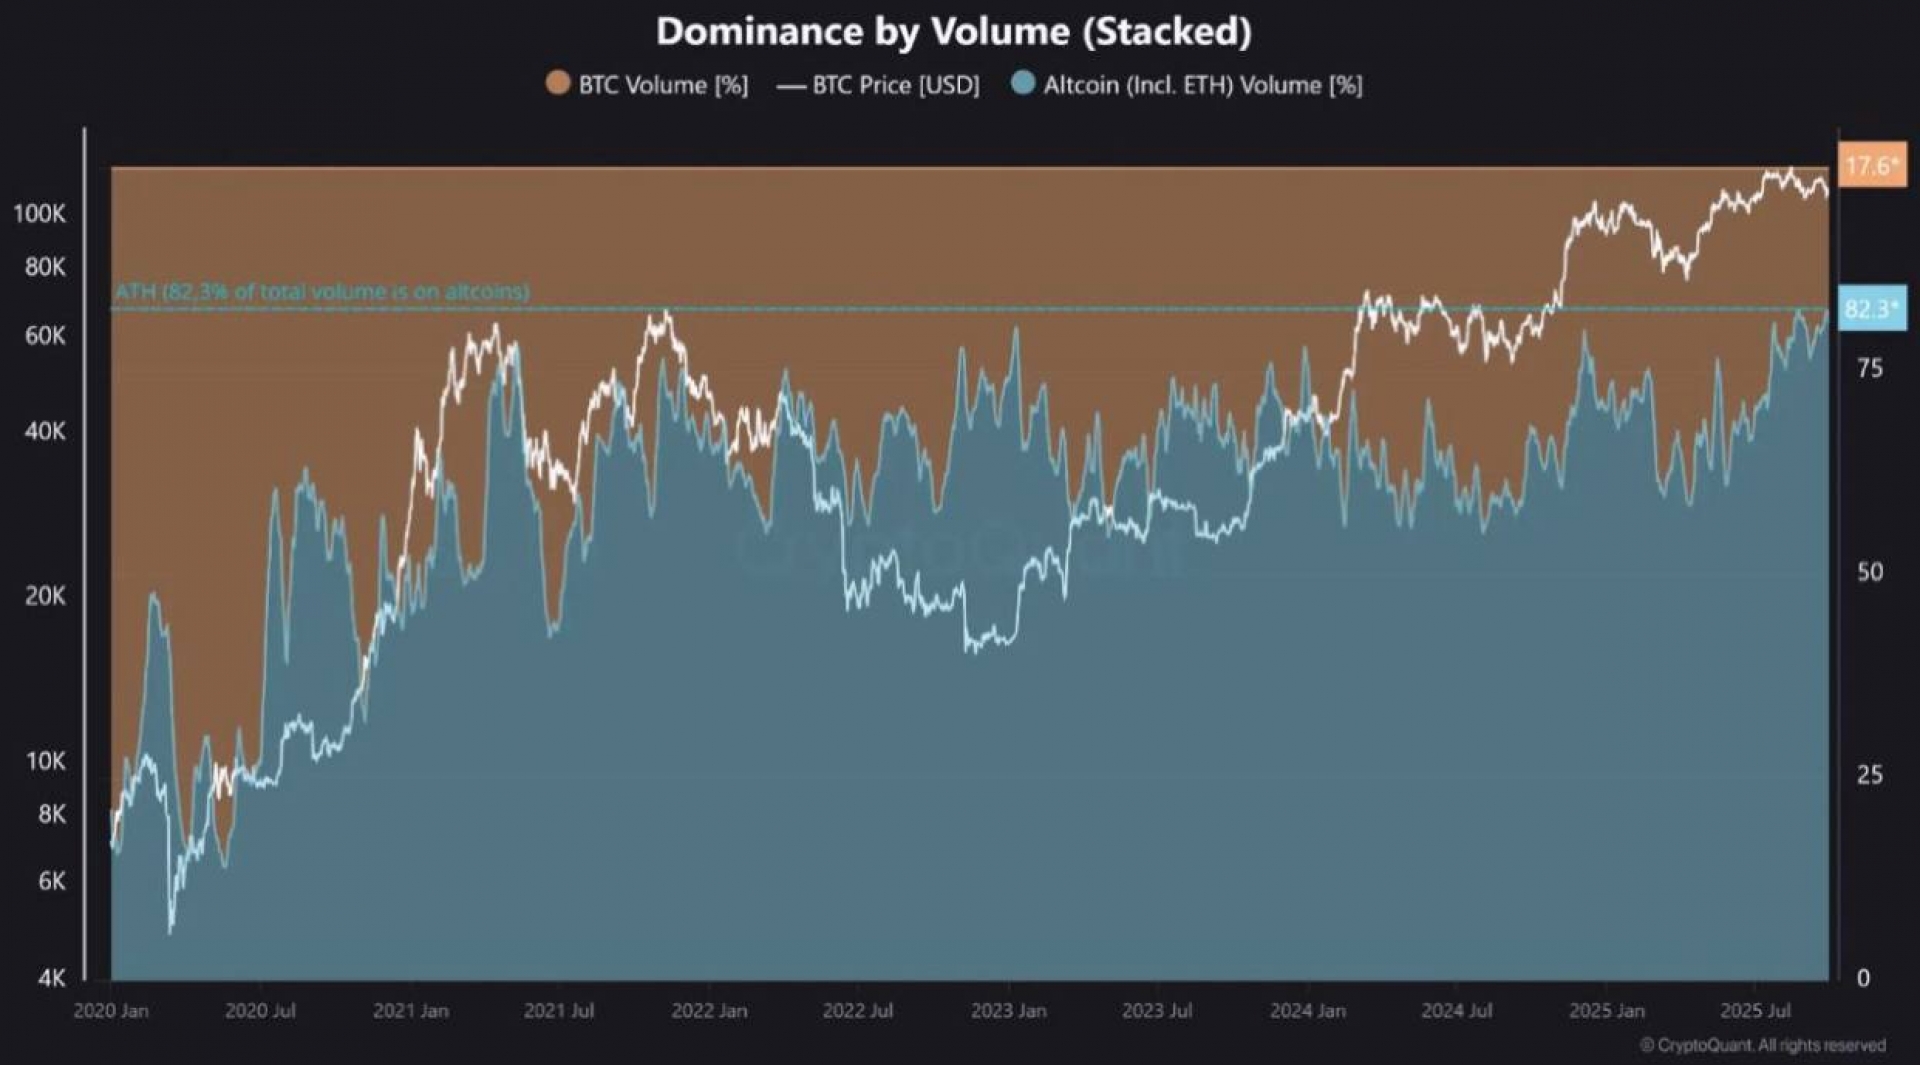1920x1065 pixels.
Task: Click the blue Altcoin Volume legend dot
Action: coord(1022,84)
